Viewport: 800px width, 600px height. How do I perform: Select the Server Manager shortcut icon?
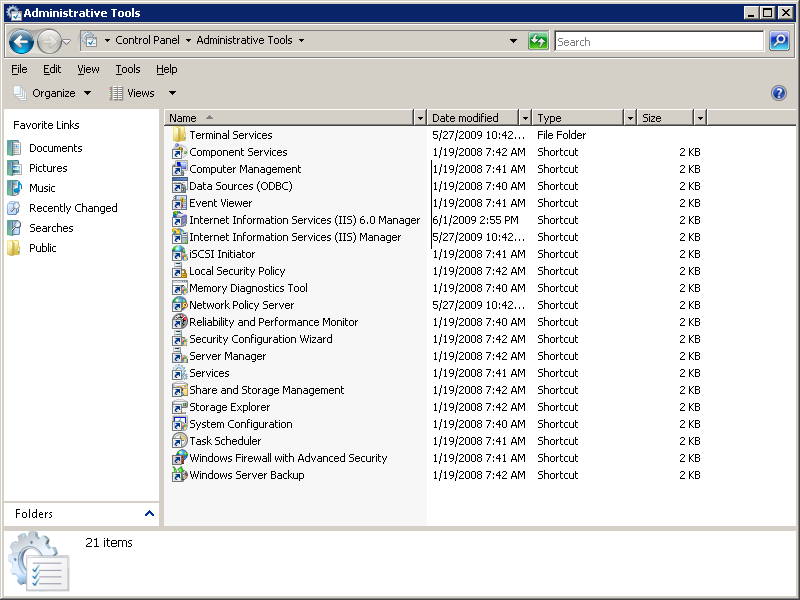coord(180,356)
